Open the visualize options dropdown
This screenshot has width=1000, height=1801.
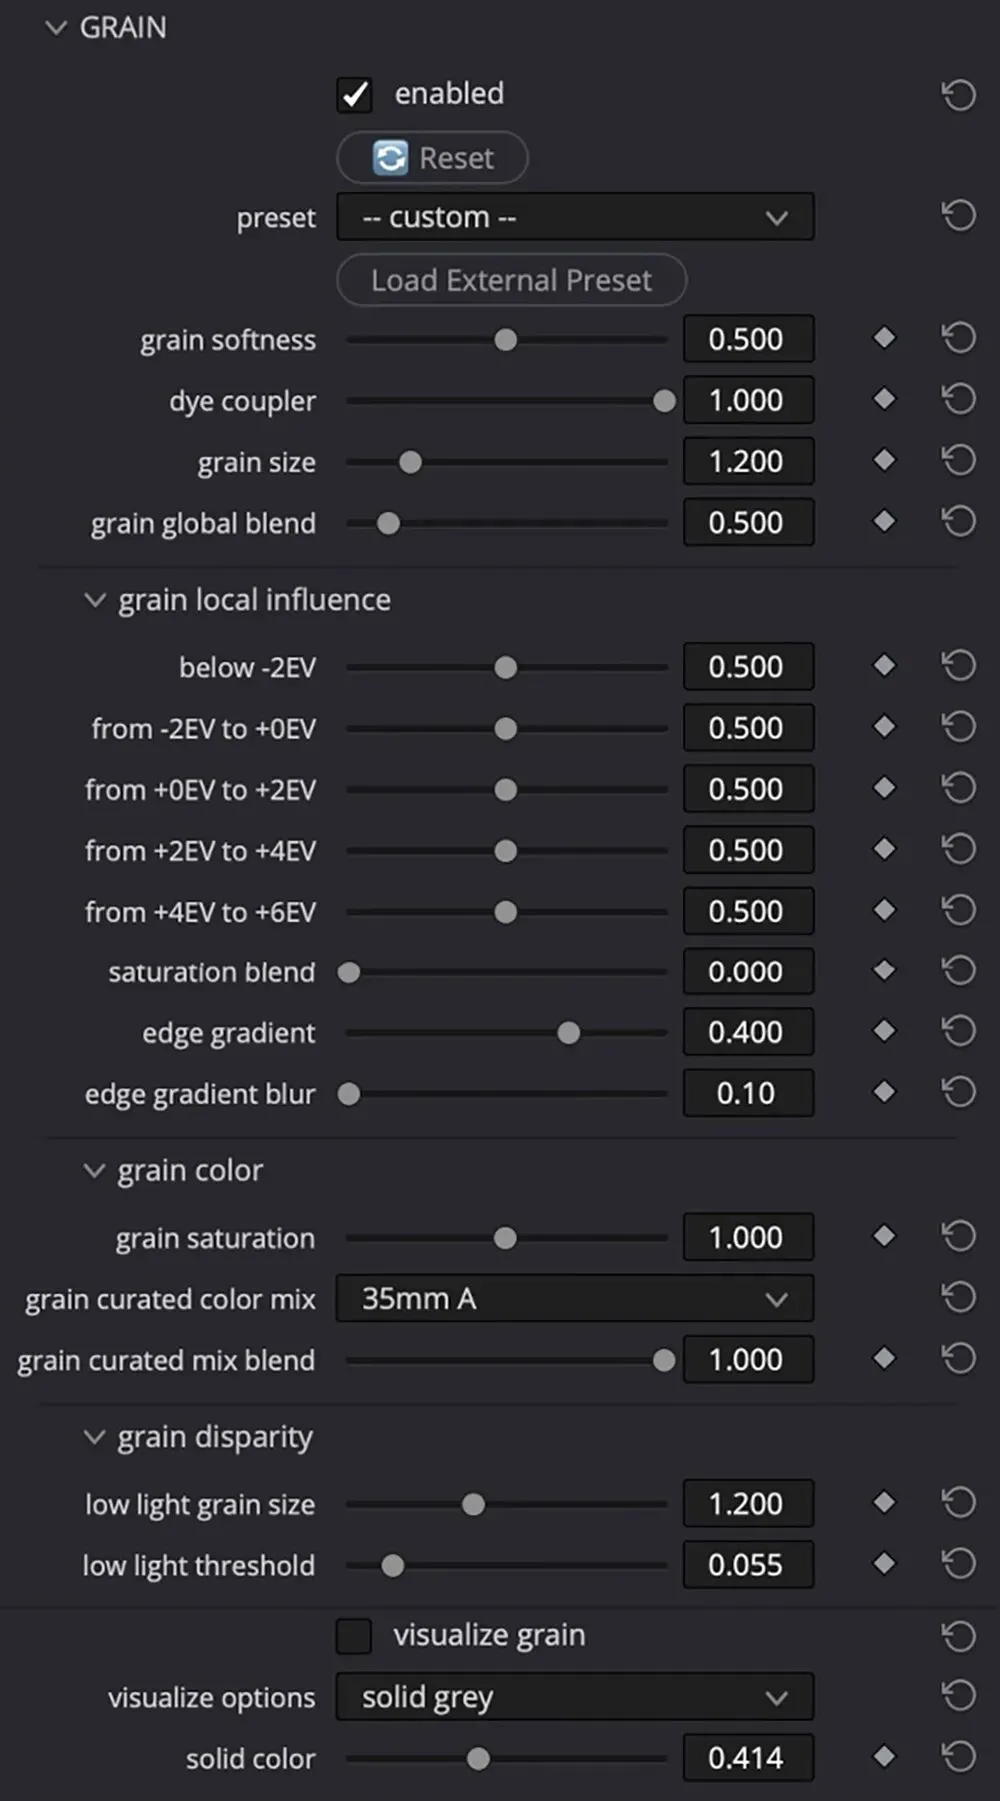click(x=575, y=1697)
